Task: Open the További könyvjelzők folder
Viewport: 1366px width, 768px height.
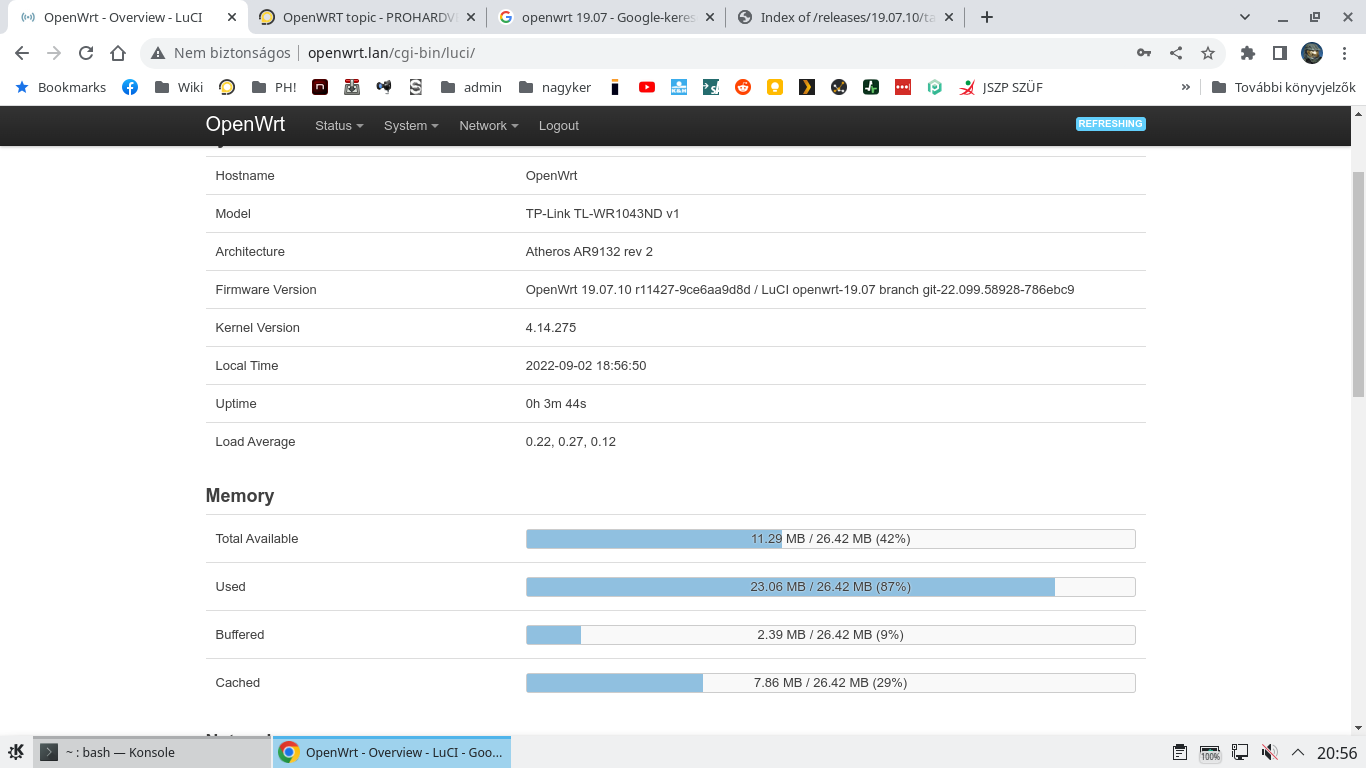Action: (x=1283, y=87)
